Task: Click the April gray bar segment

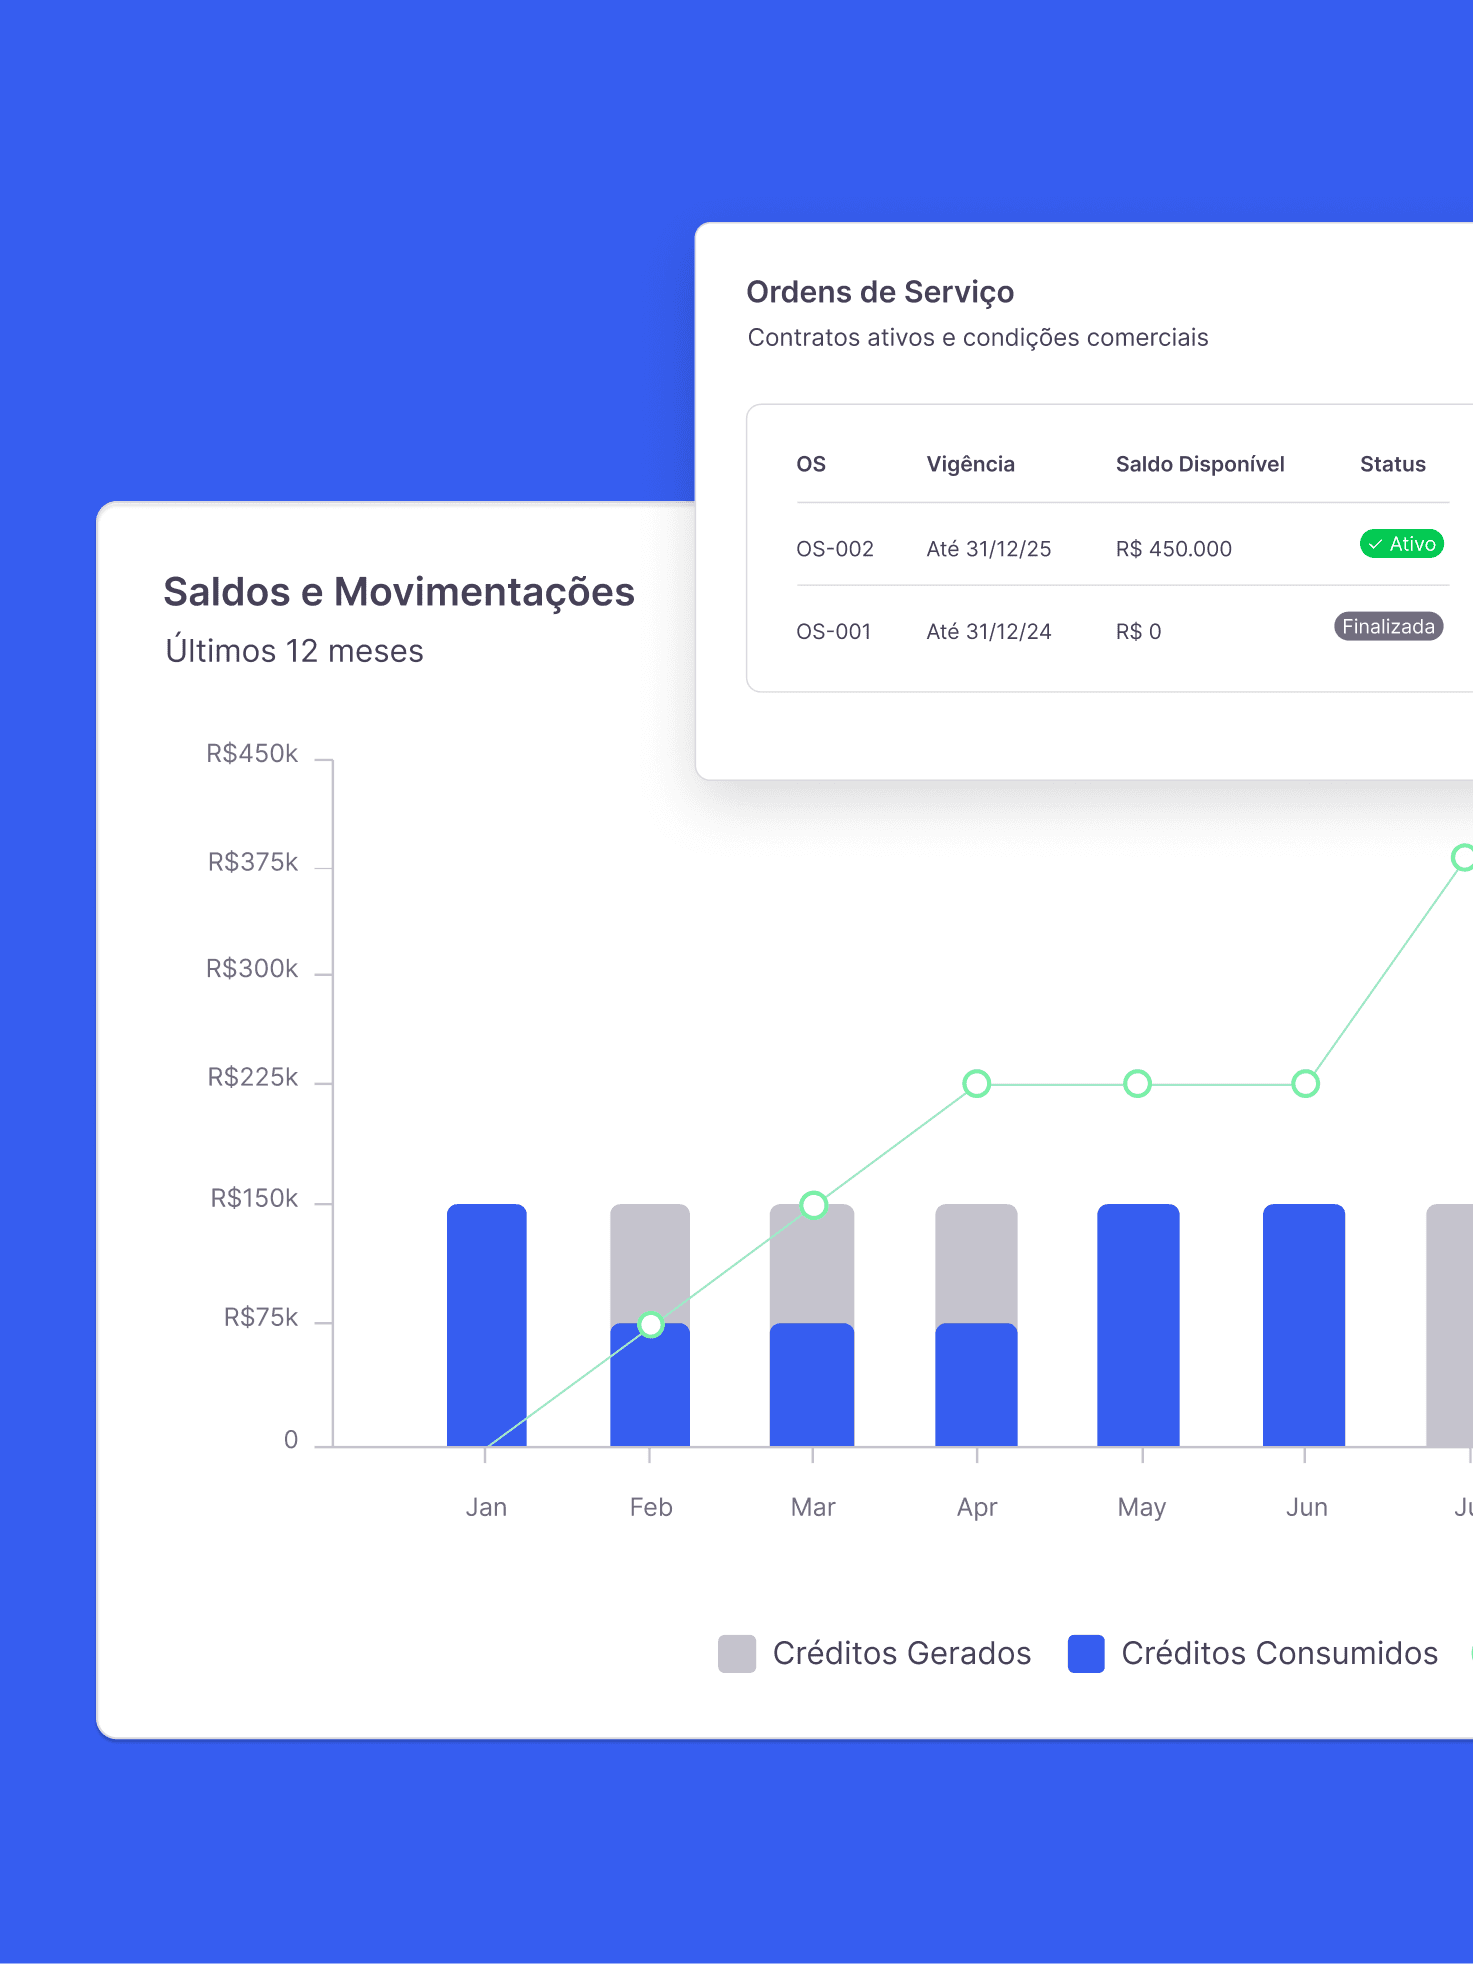Action: (976, 1263)
